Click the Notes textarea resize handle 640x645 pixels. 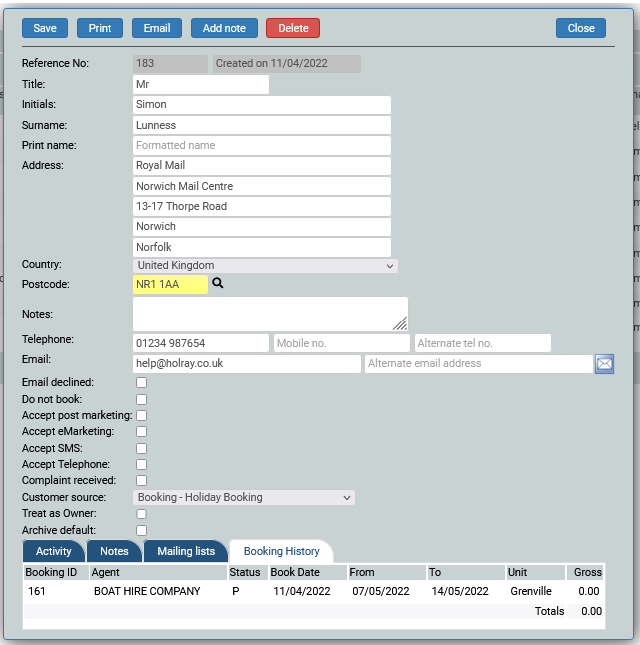click(x=400, y=323)
